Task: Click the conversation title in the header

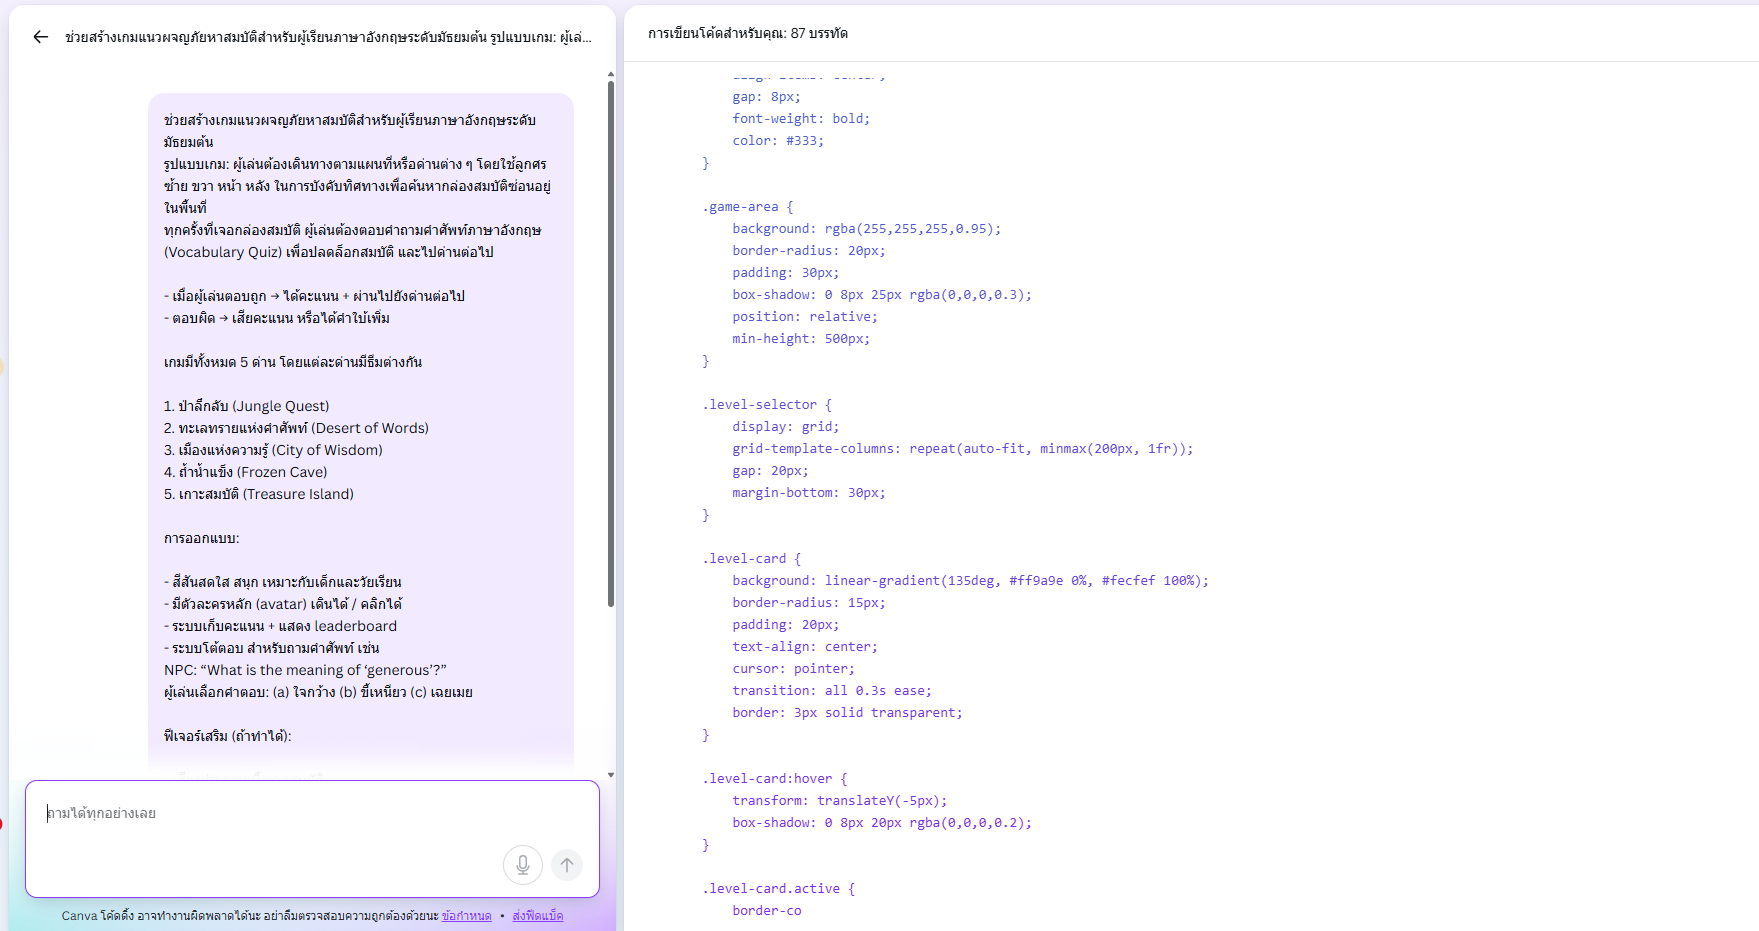Action: tap(328, 37)
